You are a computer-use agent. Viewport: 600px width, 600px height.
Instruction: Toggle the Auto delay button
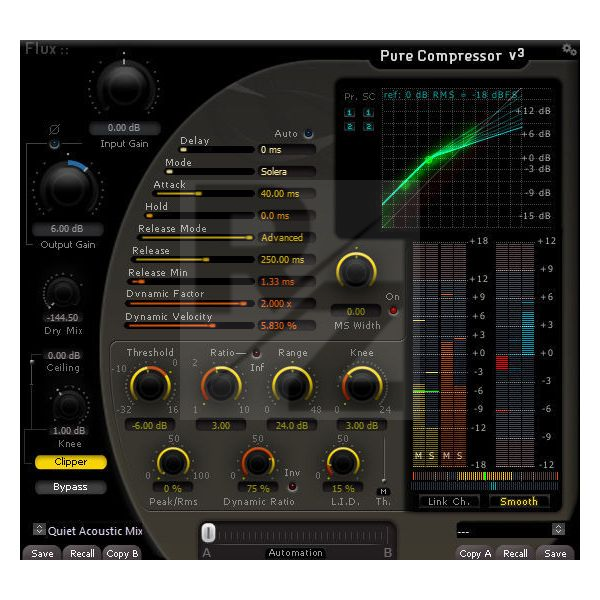[308, 134]
